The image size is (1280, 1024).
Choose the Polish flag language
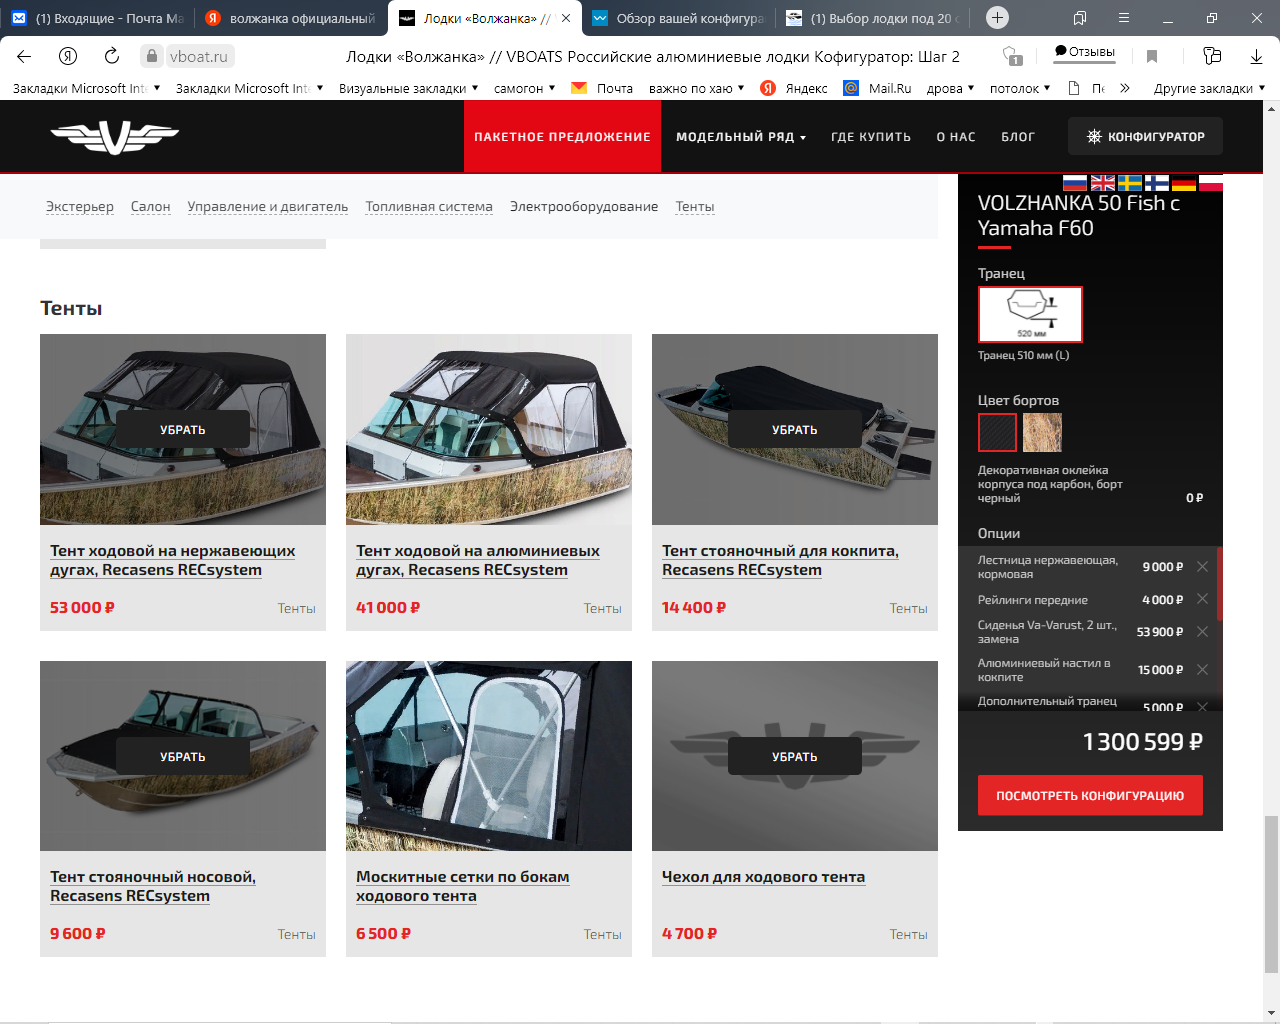(x=1211, y=183)
